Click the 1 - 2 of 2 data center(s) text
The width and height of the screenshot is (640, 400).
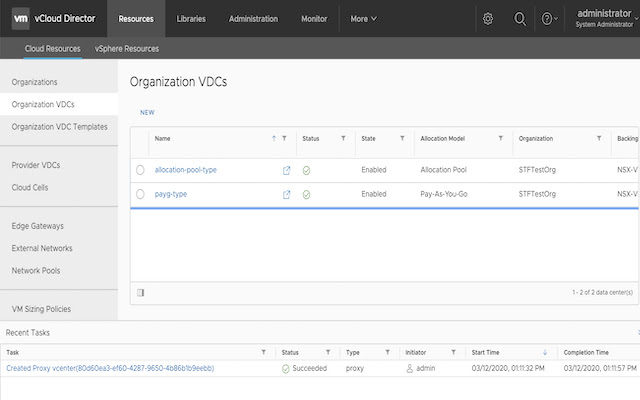tap(602, 292)
